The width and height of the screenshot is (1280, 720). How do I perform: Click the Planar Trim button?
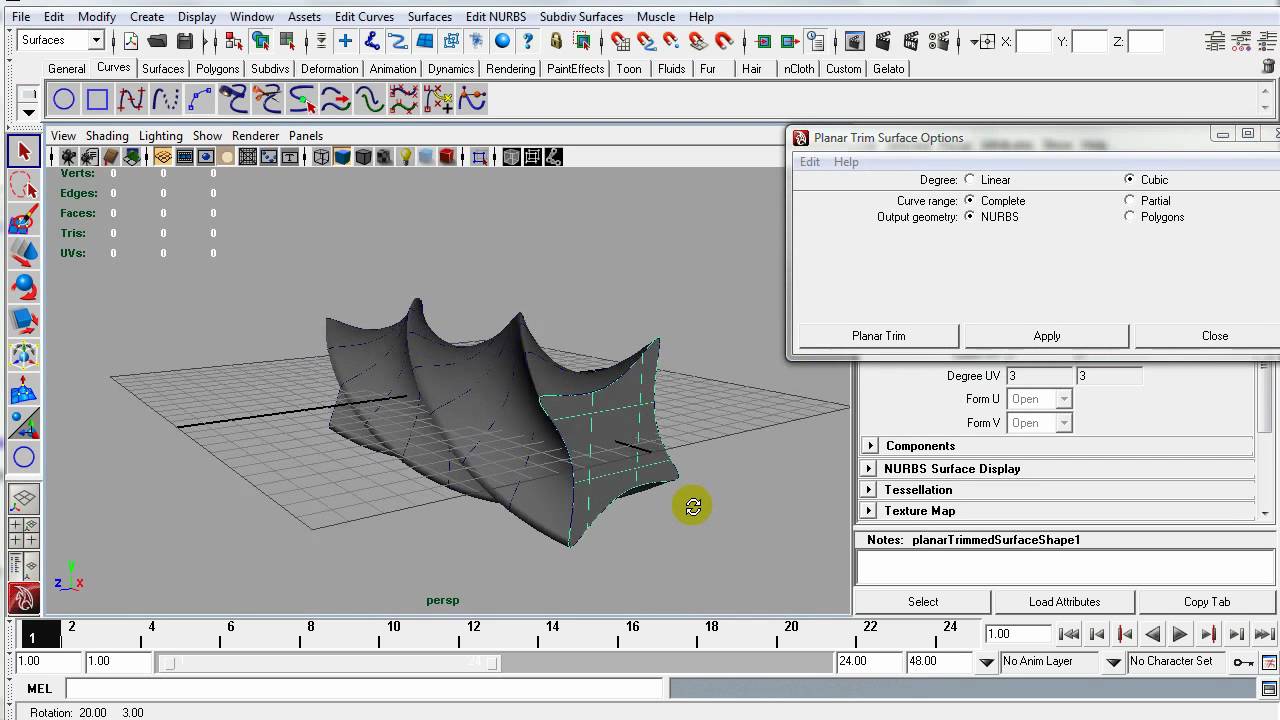pos(879,336)
